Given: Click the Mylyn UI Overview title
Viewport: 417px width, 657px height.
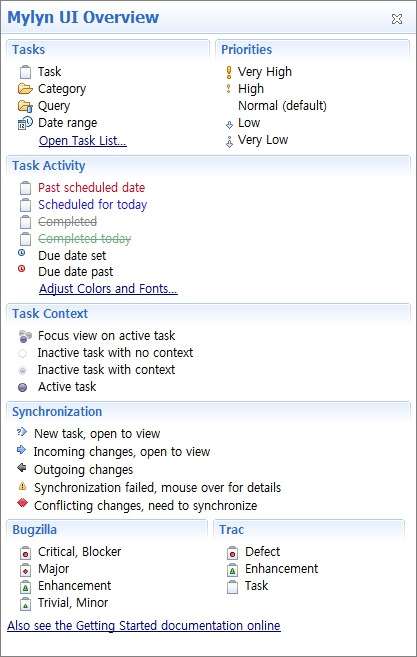Looking at the screenshot, I should (83, 18).
